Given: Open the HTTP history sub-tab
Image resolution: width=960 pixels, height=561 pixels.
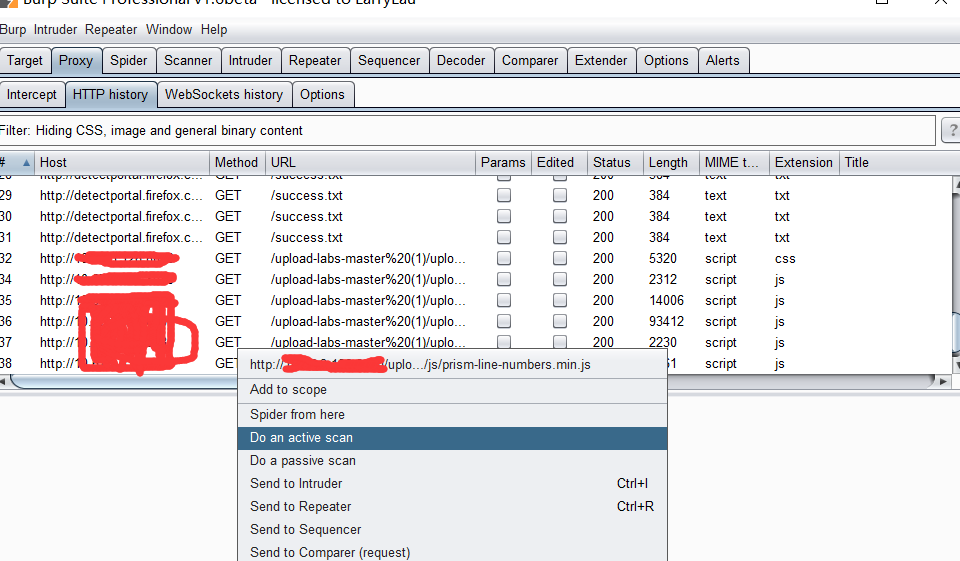Looking at the screenshot, I should (110, 94).
